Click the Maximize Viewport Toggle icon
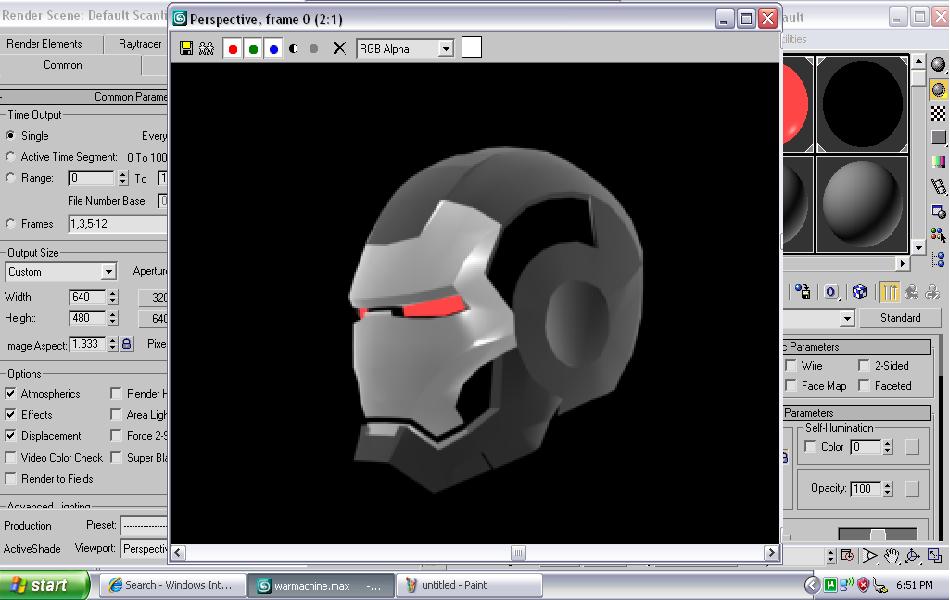This screenshot has height=600, width=950. (934, 555)
